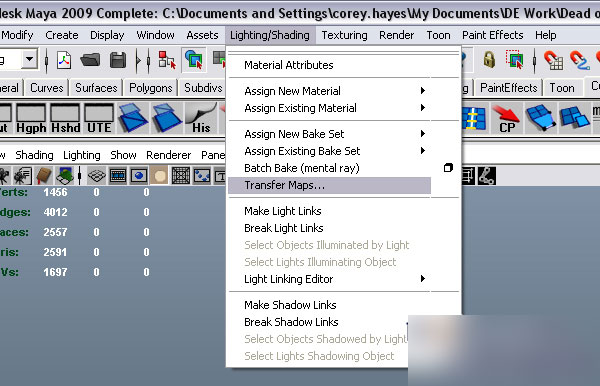The height and width of the screenshot is (386, 600).
Task: Open the Render menu
Action: tap(396, 35)
